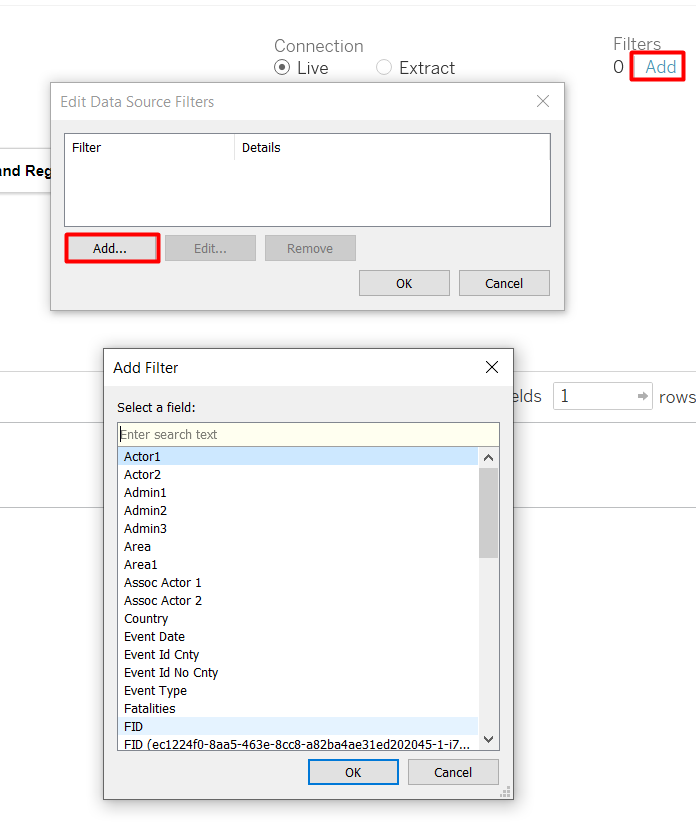Cancel the Edit Data Source Filters dialog
The width and height of the screenshot is (696, 837).
point(504,283)
